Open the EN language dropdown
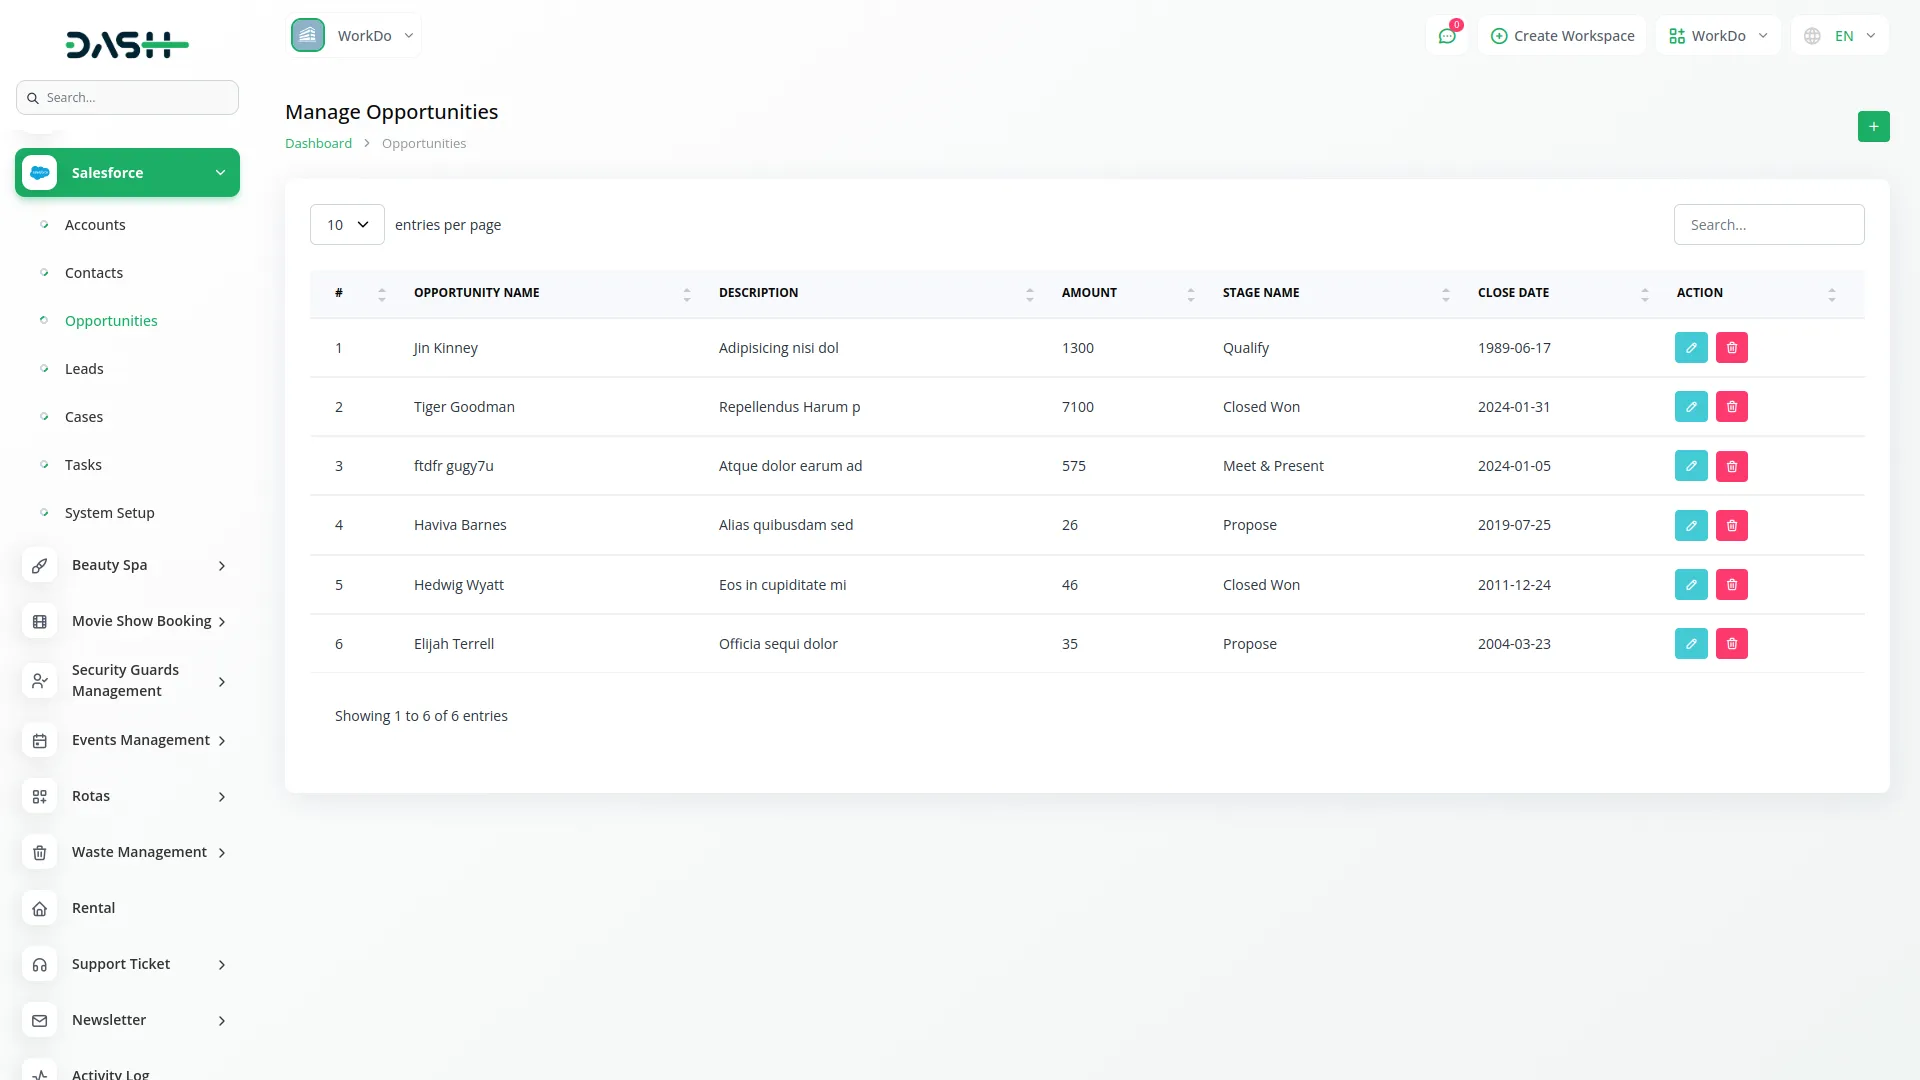Viewport: 1920px width, 1080px height. 1840,35
